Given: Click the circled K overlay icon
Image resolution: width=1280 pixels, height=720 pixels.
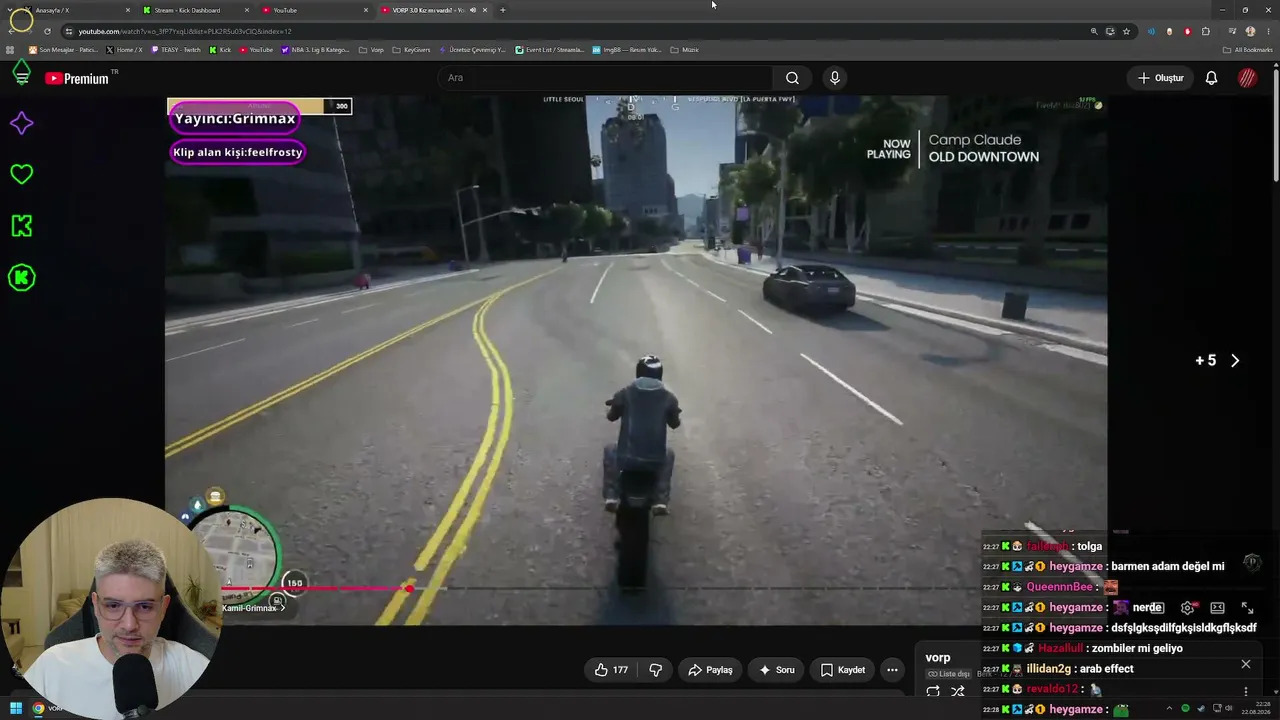Looking at the screenshot, I should tap(21, 278).
